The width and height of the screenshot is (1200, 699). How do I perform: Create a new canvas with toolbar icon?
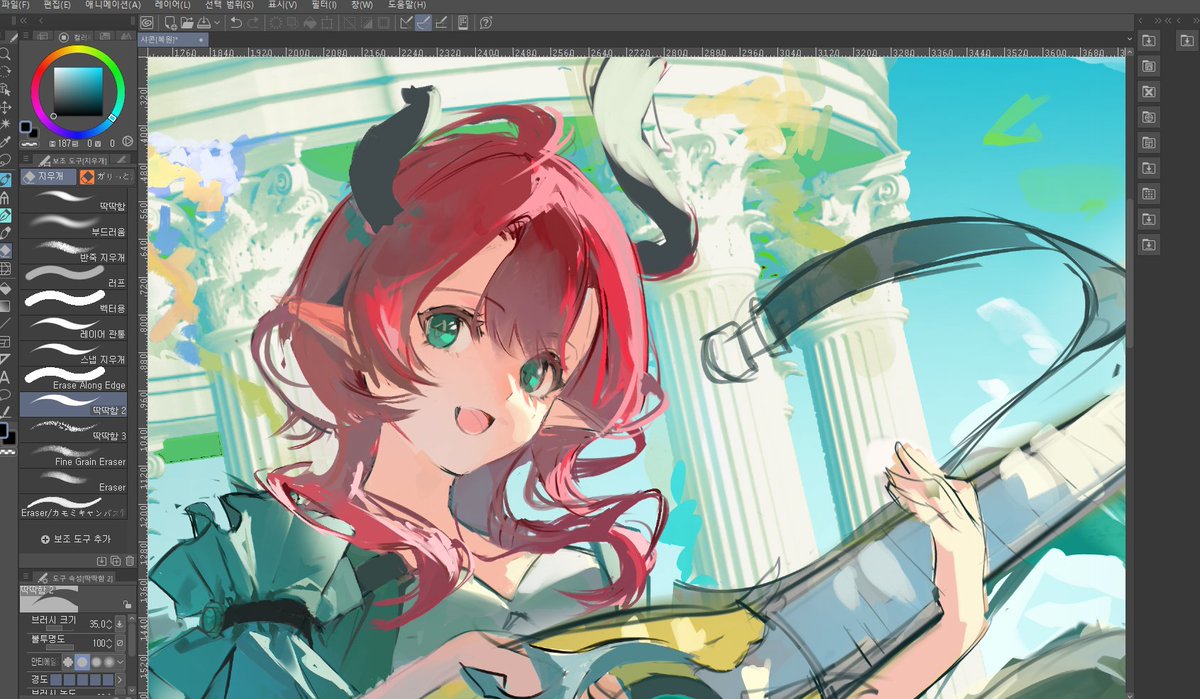coord(172,22)
